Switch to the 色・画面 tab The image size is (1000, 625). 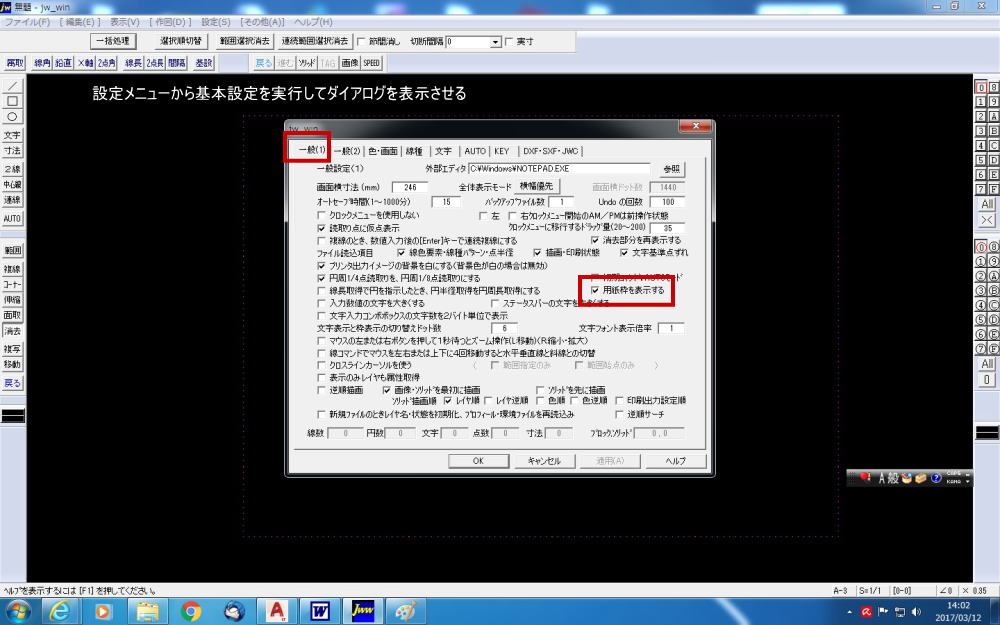coord(383,151)
